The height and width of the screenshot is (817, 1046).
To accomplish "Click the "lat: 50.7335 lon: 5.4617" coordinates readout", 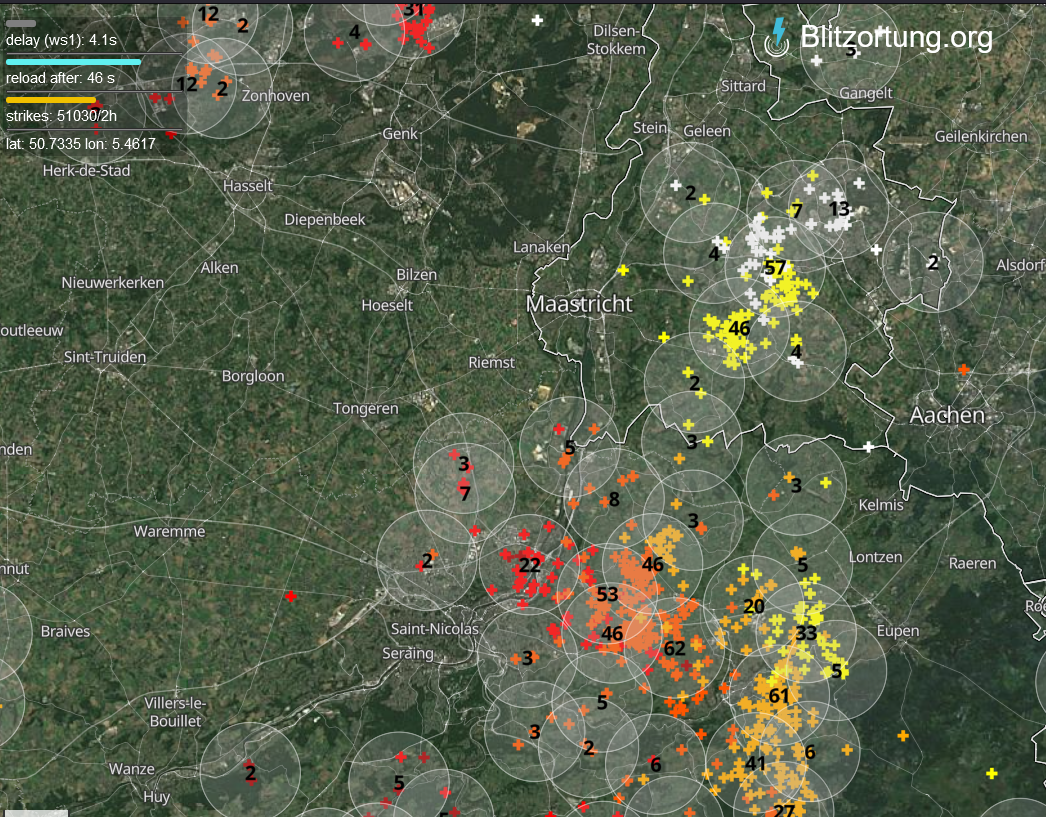I will click(81, 144).
